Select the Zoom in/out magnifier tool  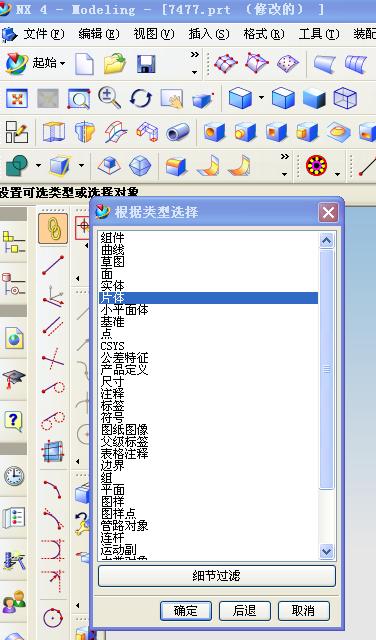109,98
